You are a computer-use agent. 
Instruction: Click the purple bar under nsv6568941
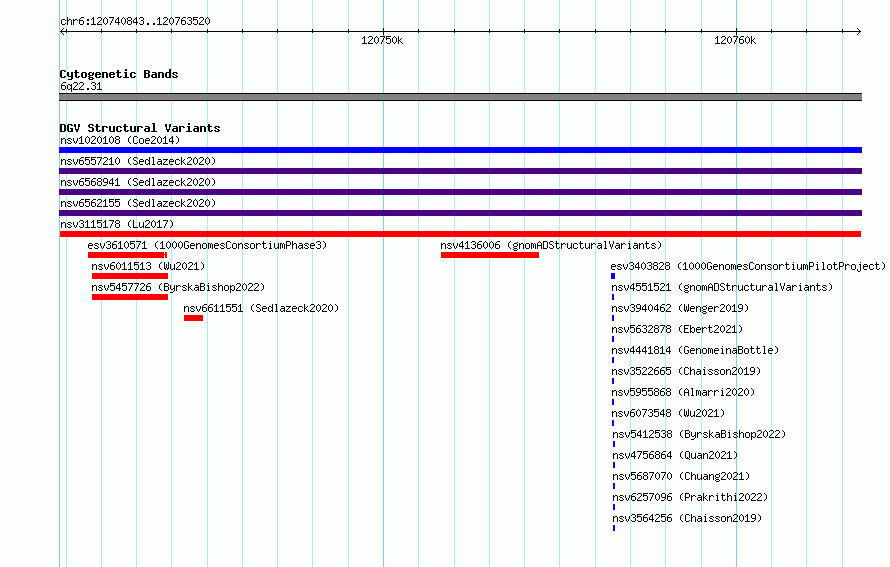click(x=460, y=192)
